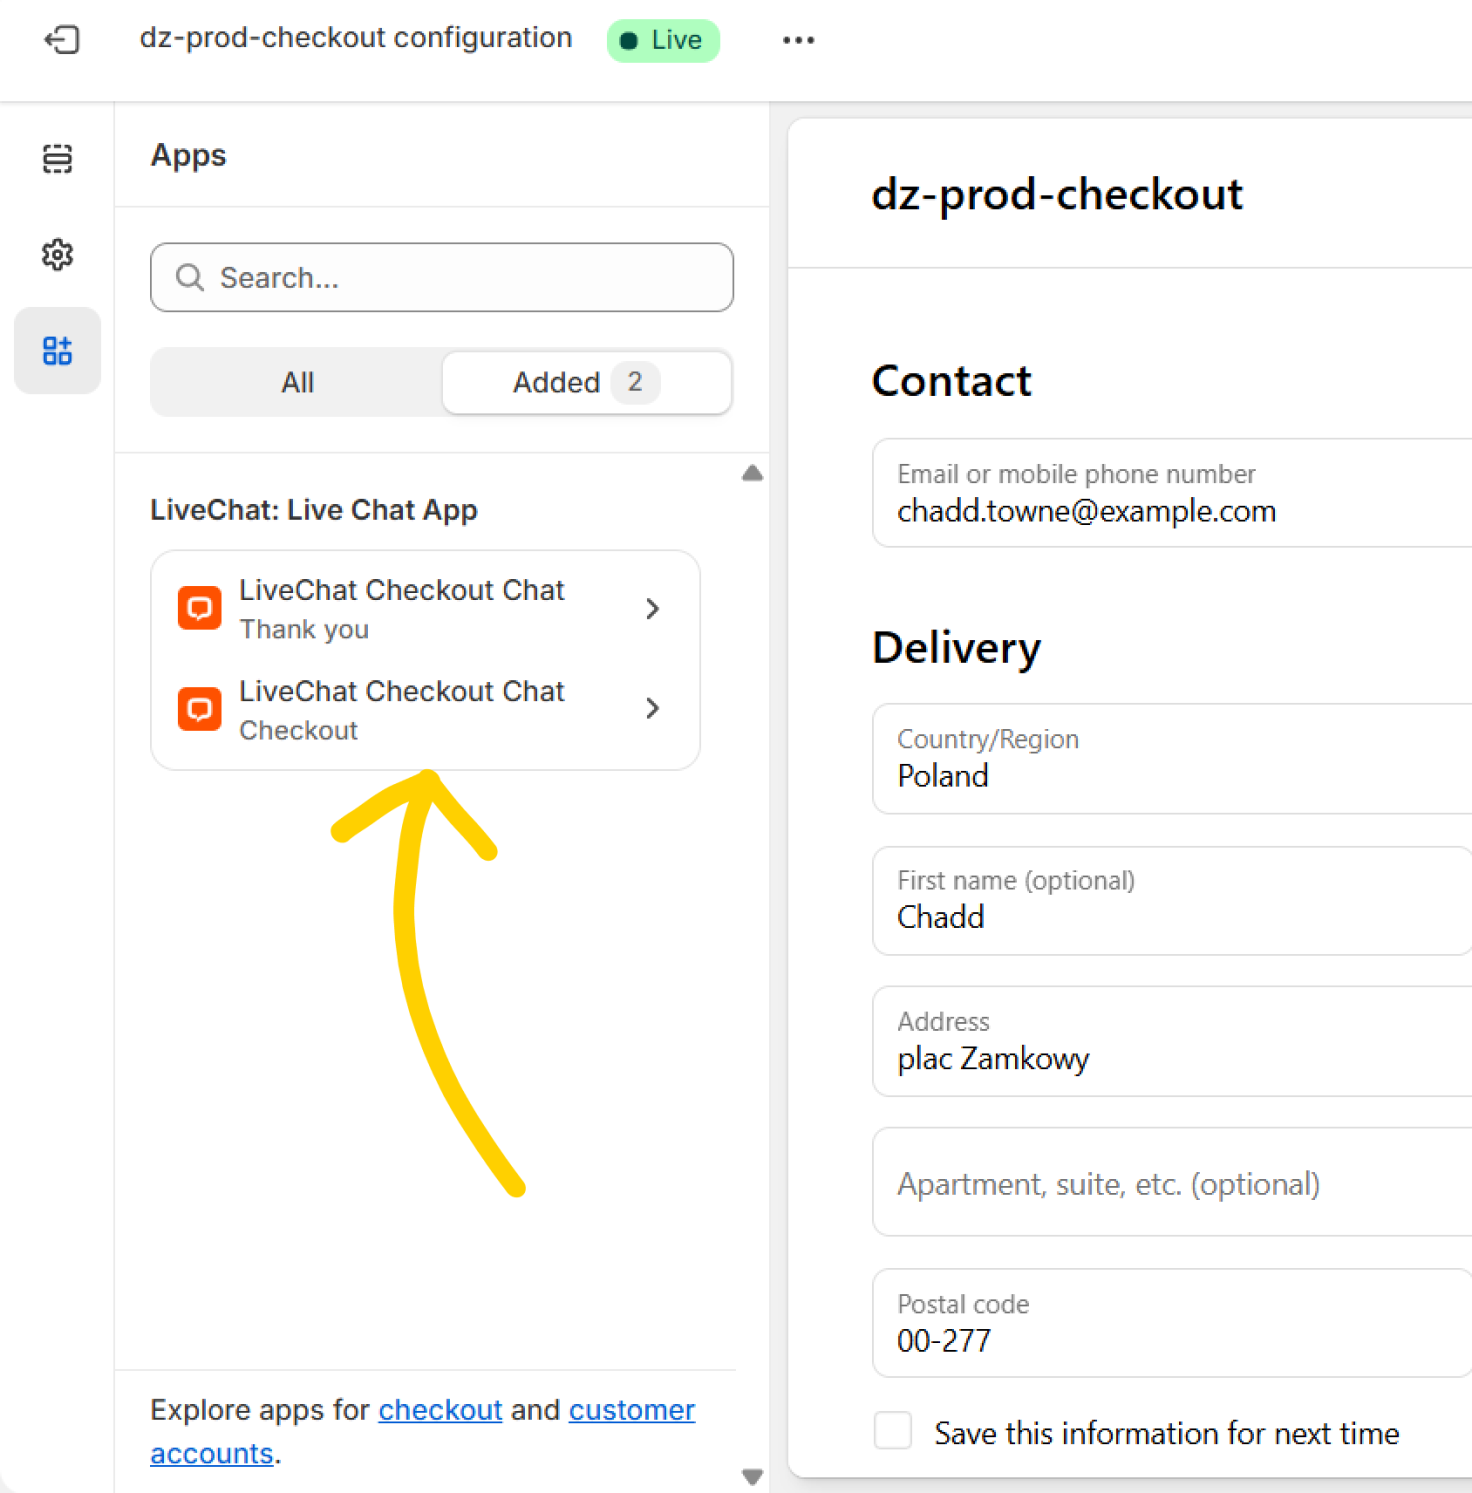Click the exit editor icon

pyautogui.click(x=62, y=40)
